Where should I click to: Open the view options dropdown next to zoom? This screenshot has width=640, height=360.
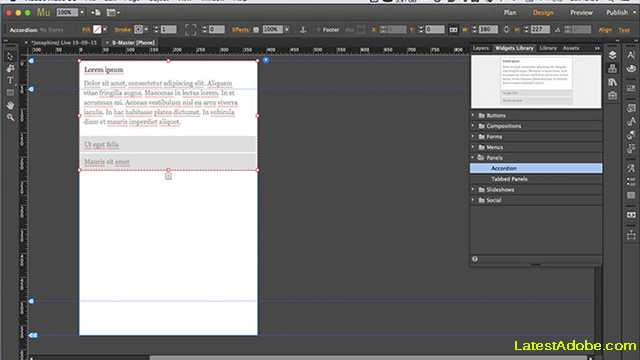pyautogui.click(x=96, y=13)
